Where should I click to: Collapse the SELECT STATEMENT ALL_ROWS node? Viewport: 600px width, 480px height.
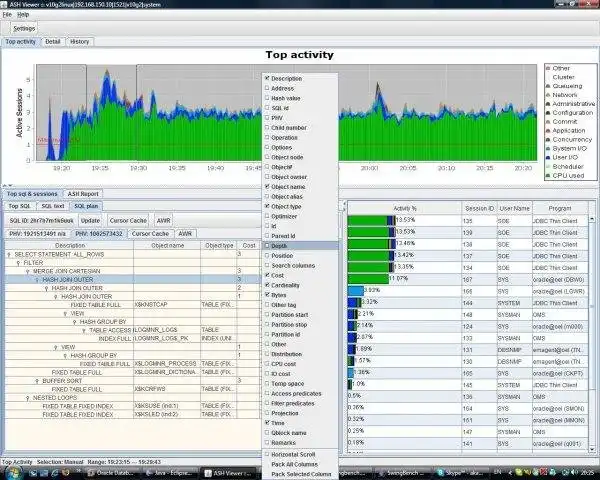pos(9,255)
